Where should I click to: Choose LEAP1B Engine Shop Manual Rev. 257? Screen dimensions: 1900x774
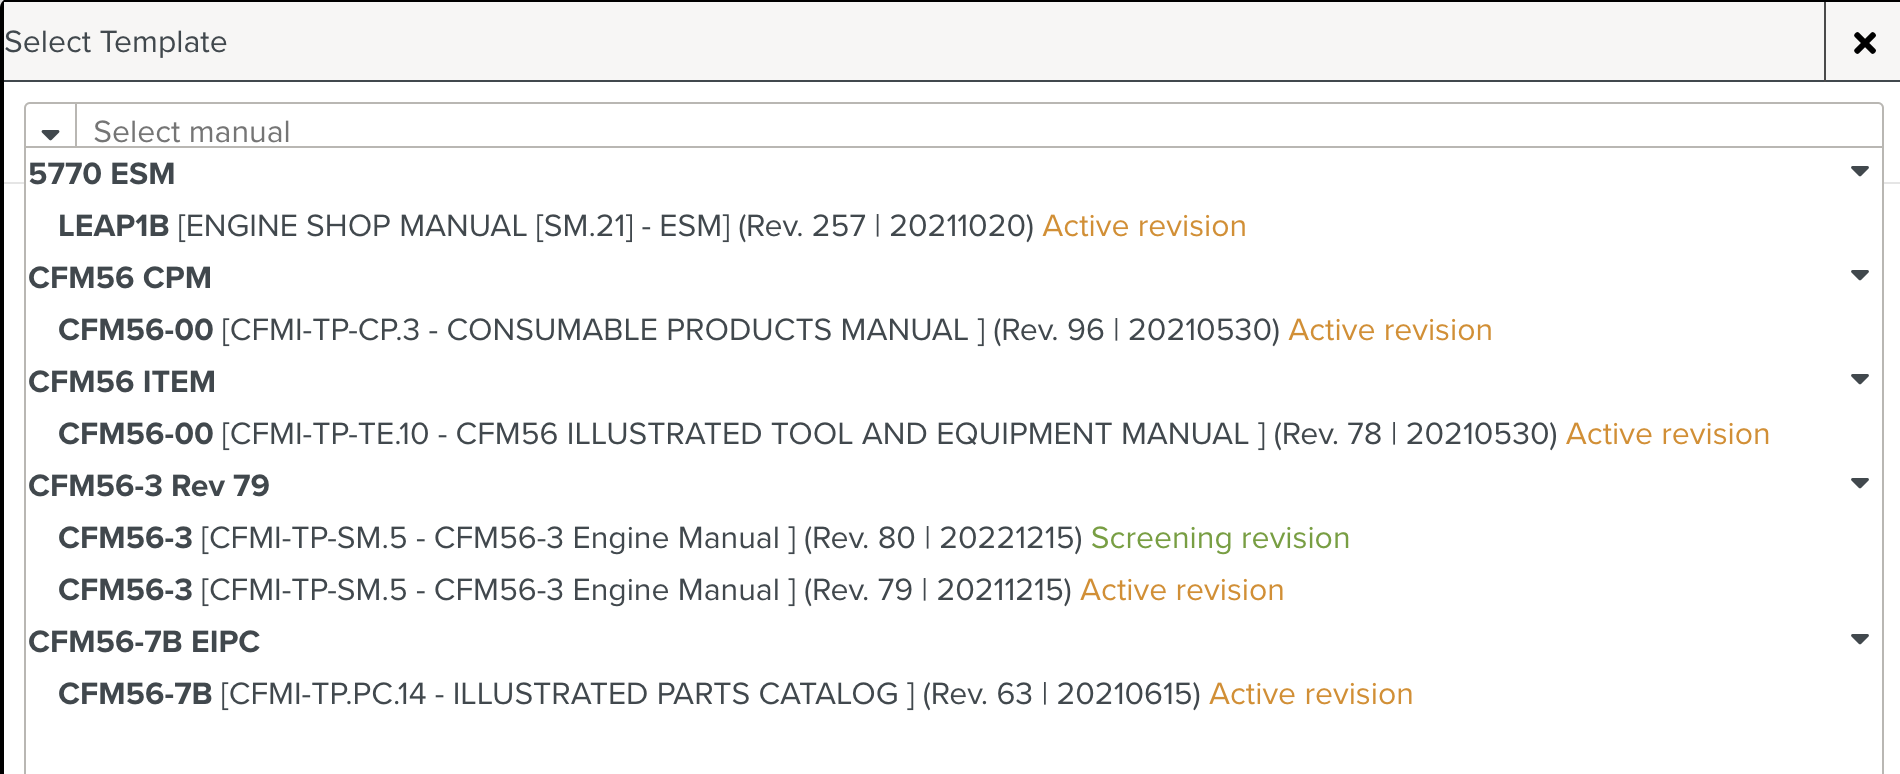coord(652,226)
